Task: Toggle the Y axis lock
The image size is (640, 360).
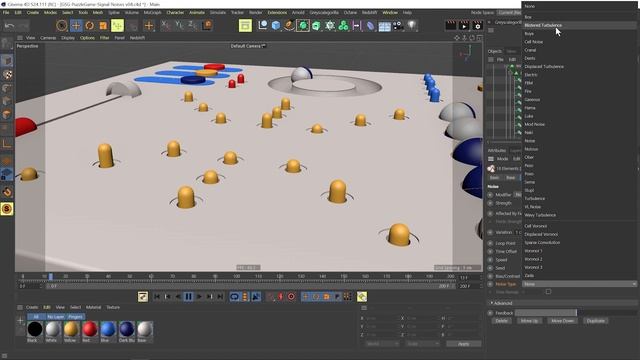Action: click(179, 25)
